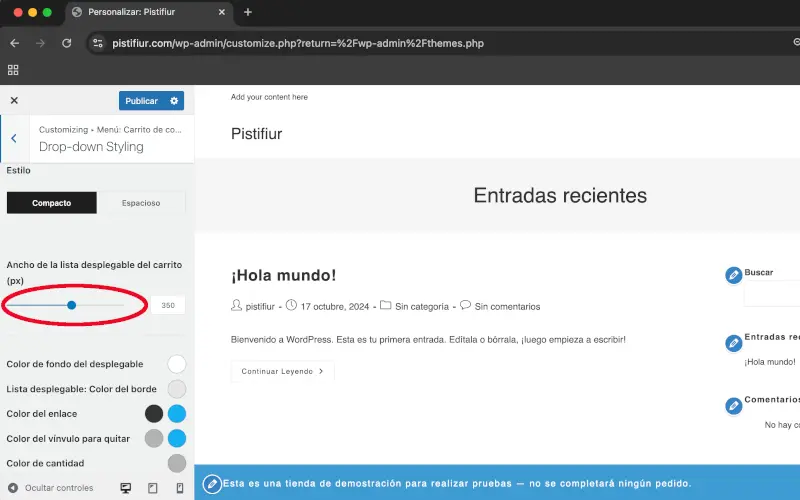Click the pistifiur author link

(260, 307)
